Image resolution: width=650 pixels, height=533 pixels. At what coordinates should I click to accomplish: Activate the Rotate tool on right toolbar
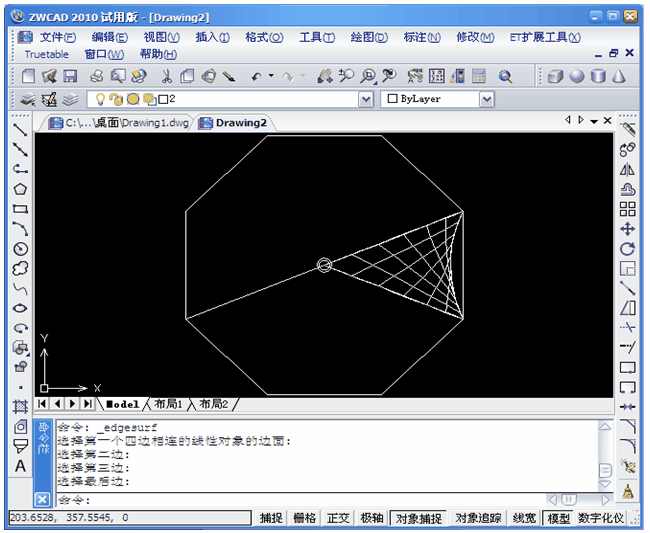click(628, 249)
